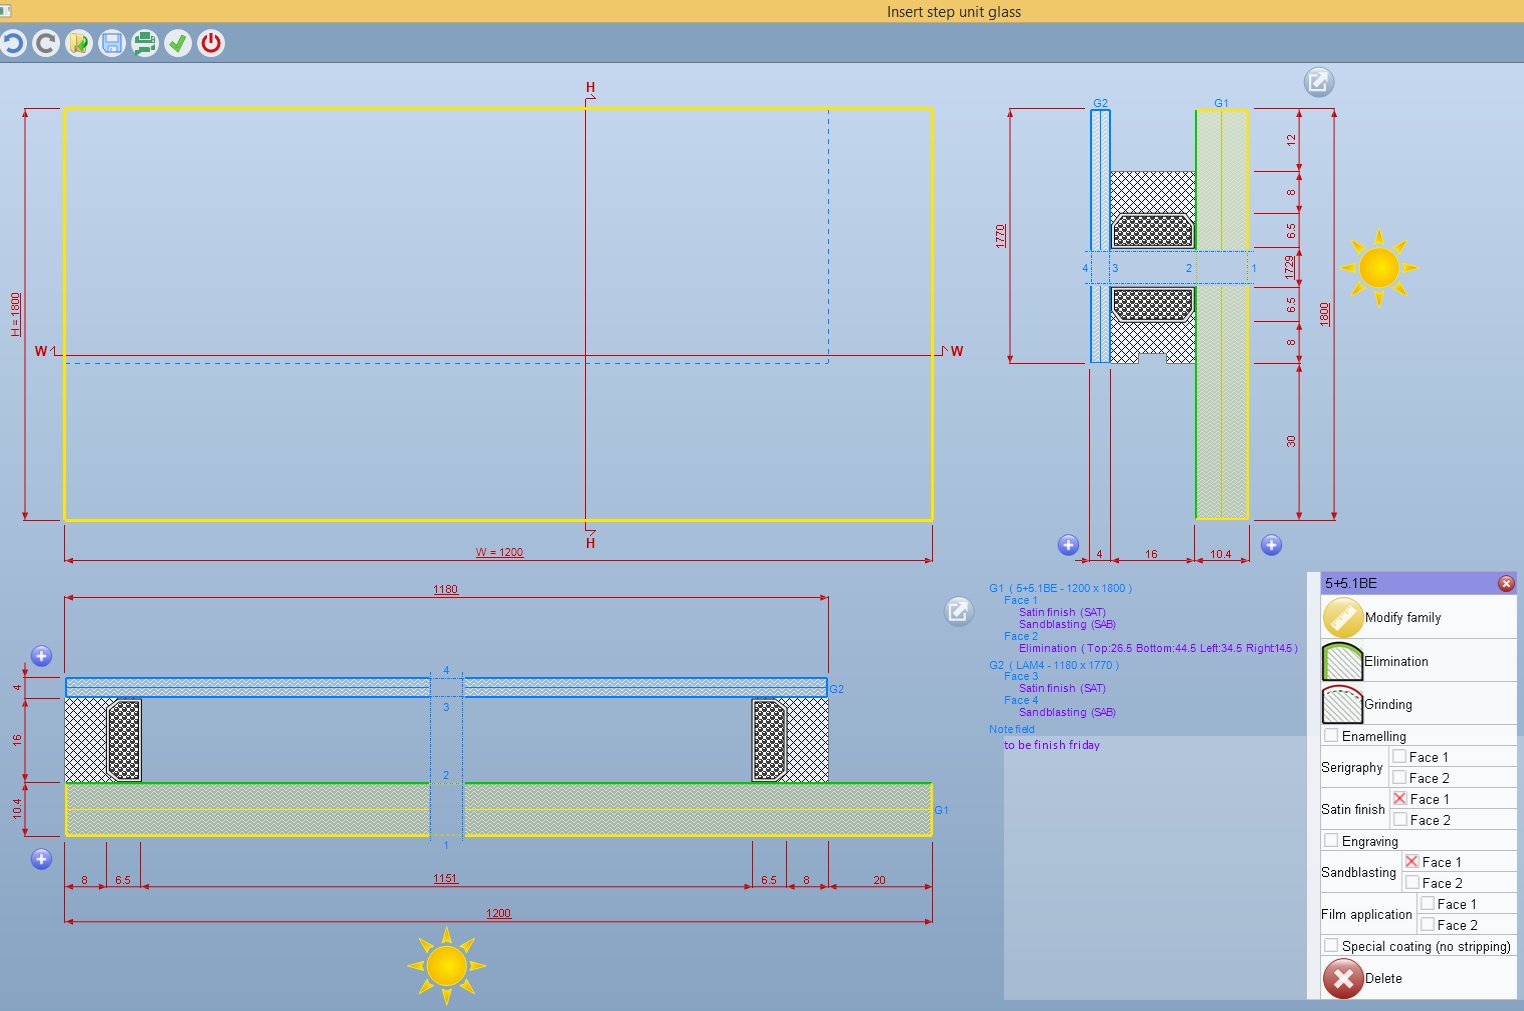Viewport: 1524px width, 1011px height.
Task: Confirm with the green checkmark icon
Action: (x=178, y=43)
